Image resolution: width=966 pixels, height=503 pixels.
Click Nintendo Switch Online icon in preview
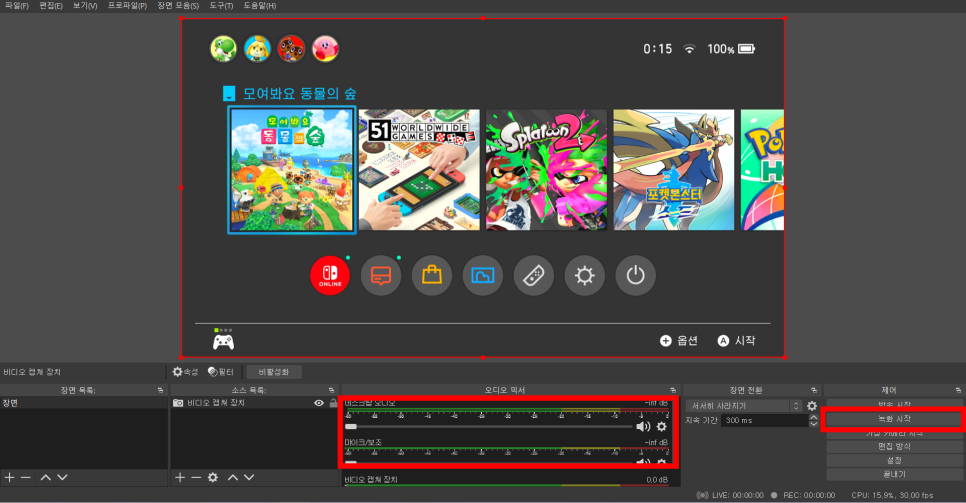point(330,275)
